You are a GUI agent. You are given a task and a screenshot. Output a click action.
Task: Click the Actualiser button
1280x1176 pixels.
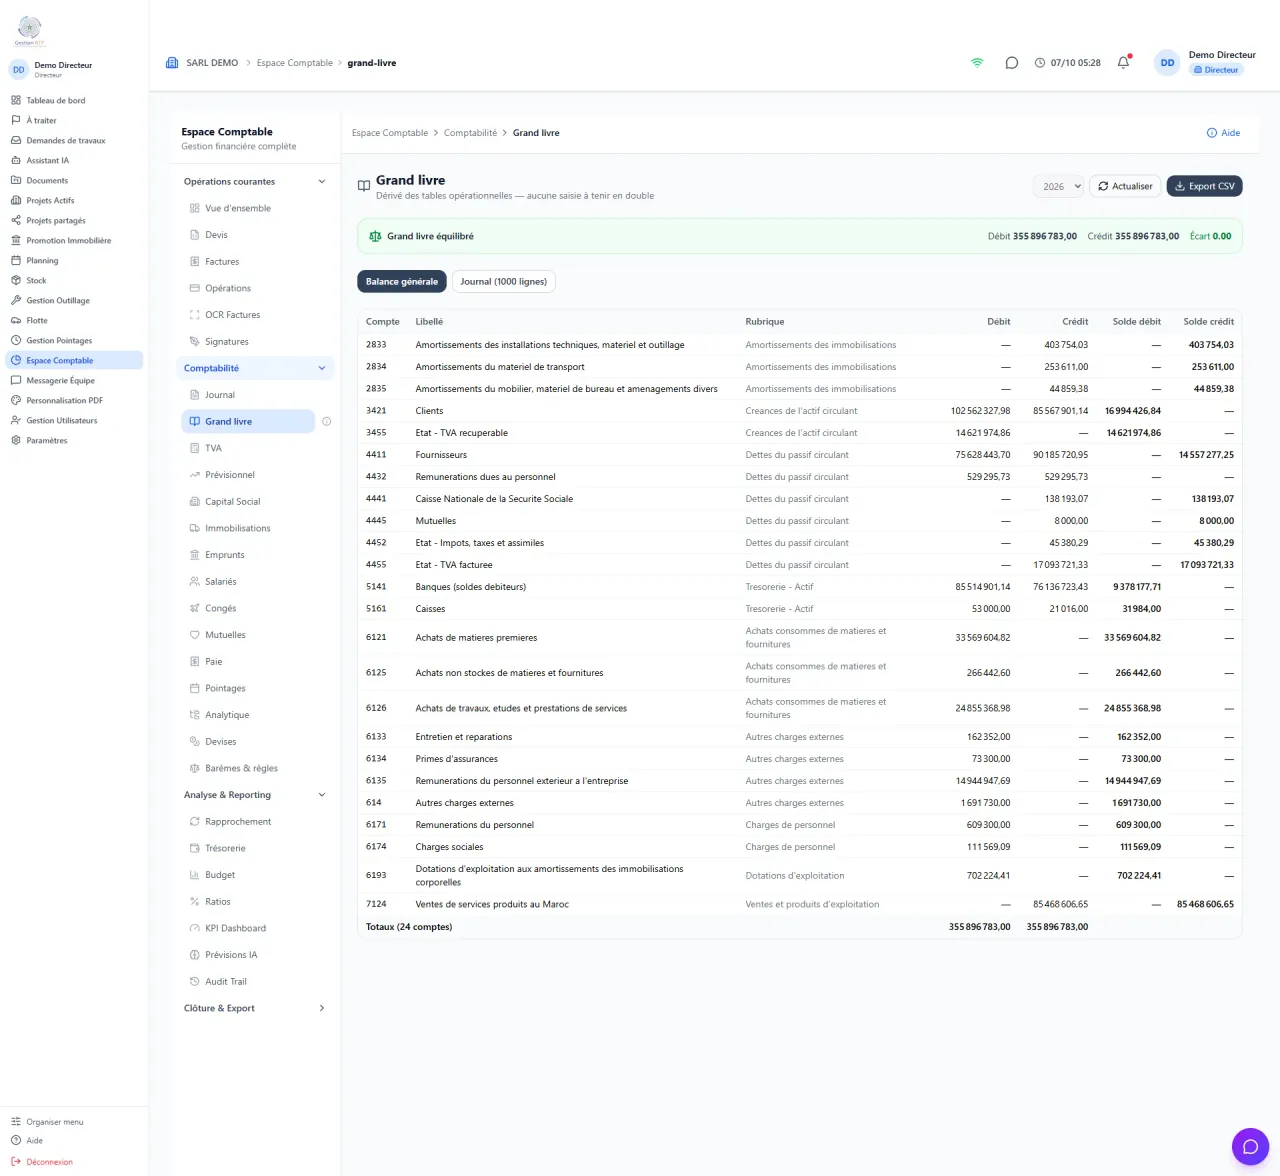coord(1125,186)
